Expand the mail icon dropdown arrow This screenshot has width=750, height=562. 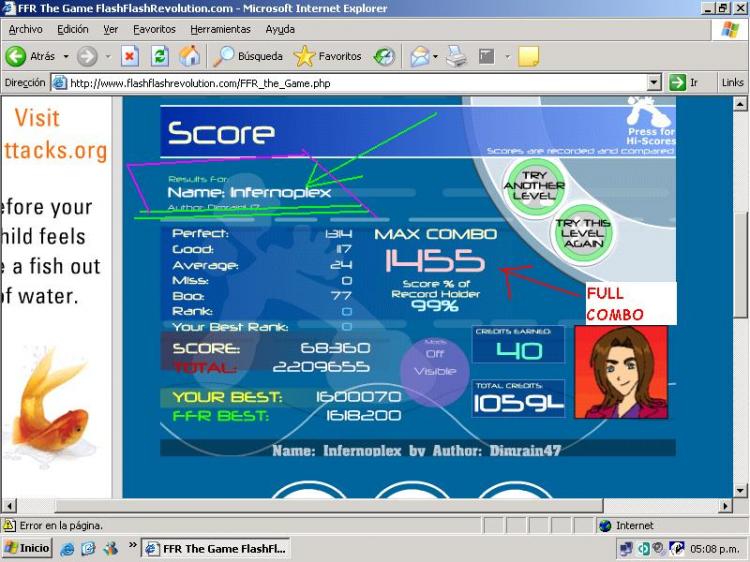pos(437,57)
